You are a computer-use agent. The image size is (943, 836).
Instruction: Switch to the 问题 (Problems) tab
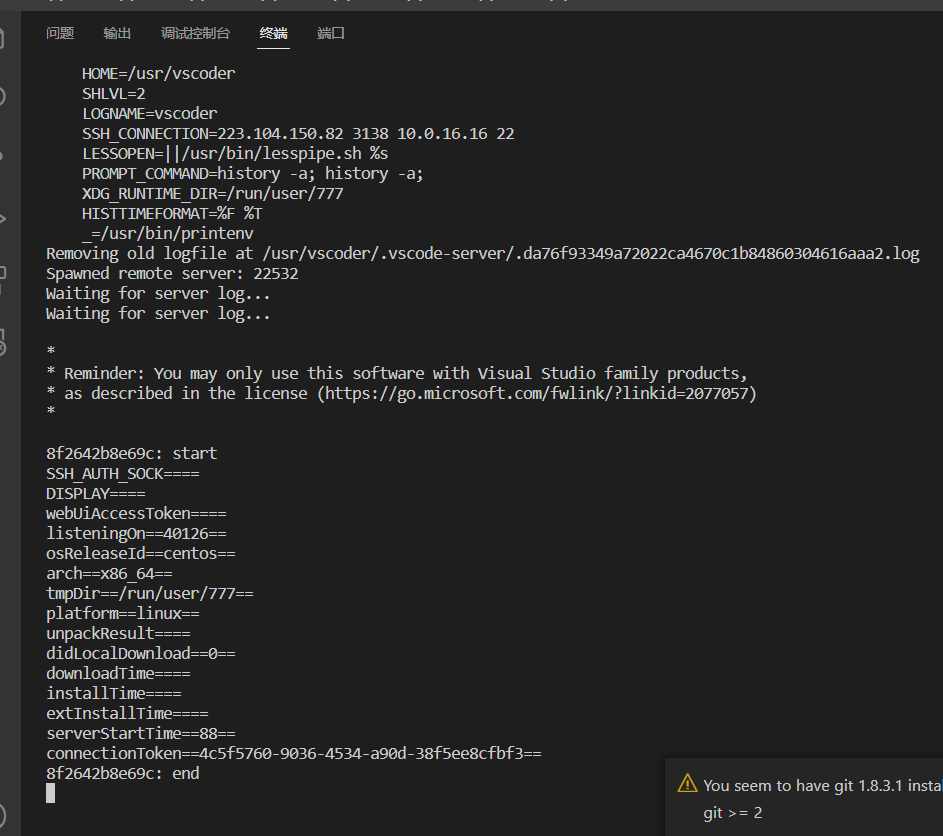(60, 33)
